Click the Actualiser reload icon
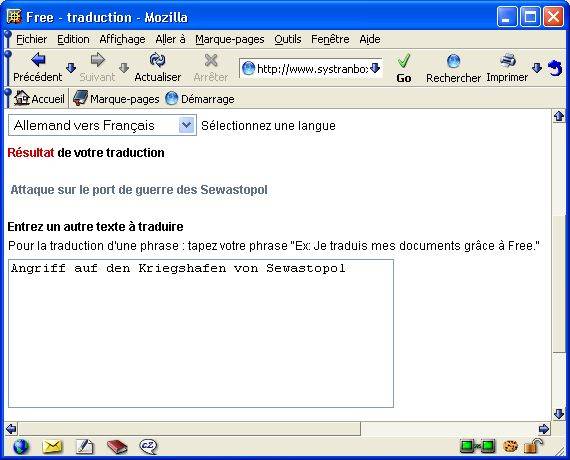Image resolution: width=570 pixels, height=460 pixels. 157,60
